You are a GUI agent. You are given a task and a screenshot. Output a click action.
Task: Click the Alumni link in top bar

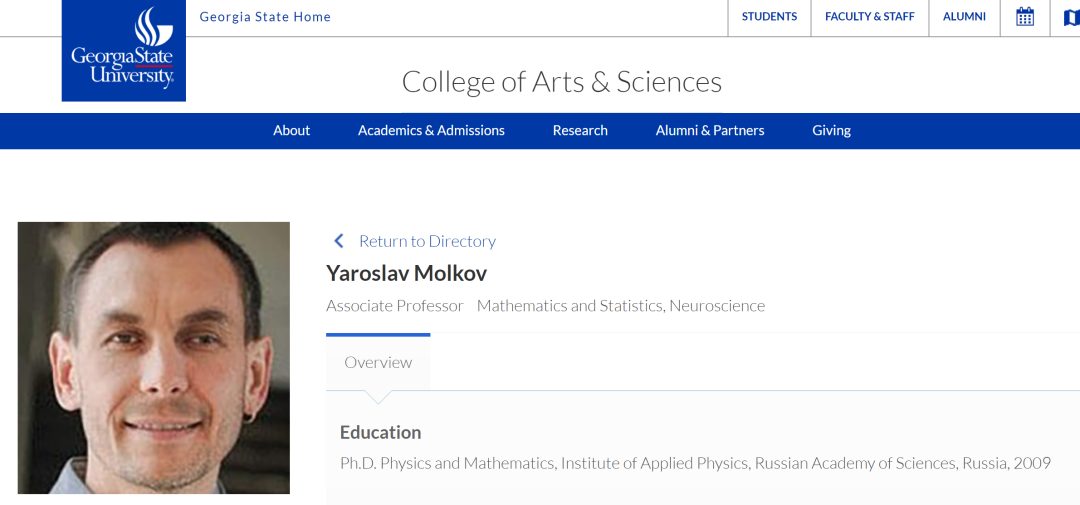click(964, 17)
